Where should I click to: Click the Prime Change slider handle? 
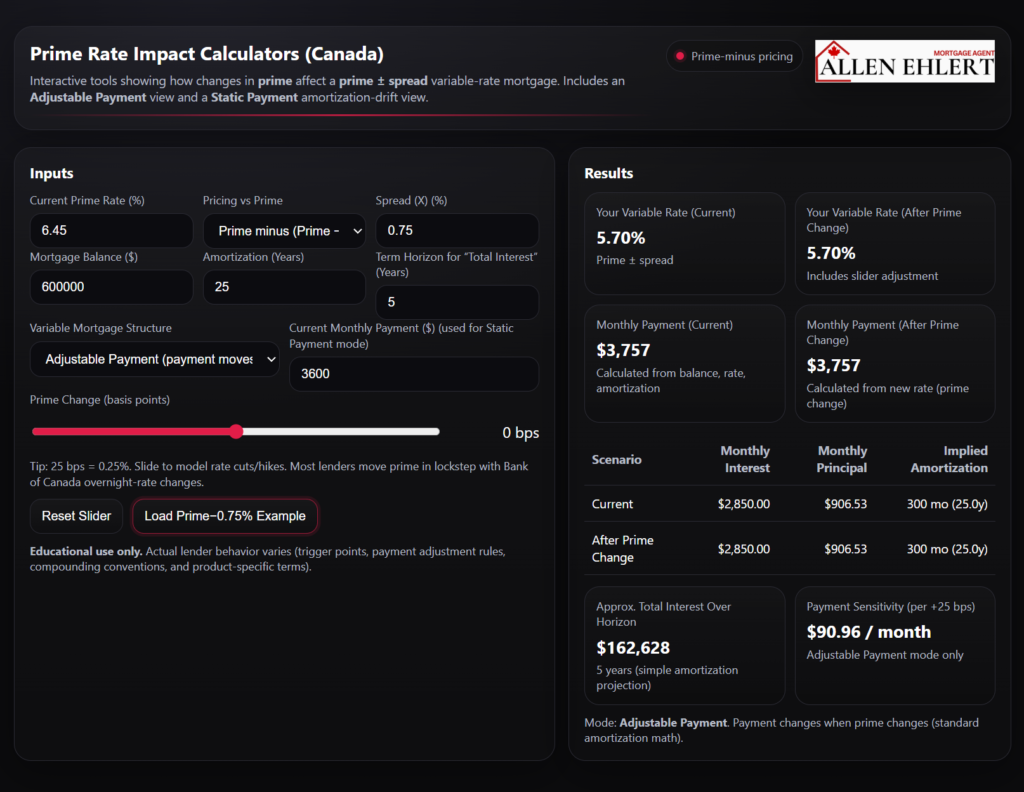236,432
